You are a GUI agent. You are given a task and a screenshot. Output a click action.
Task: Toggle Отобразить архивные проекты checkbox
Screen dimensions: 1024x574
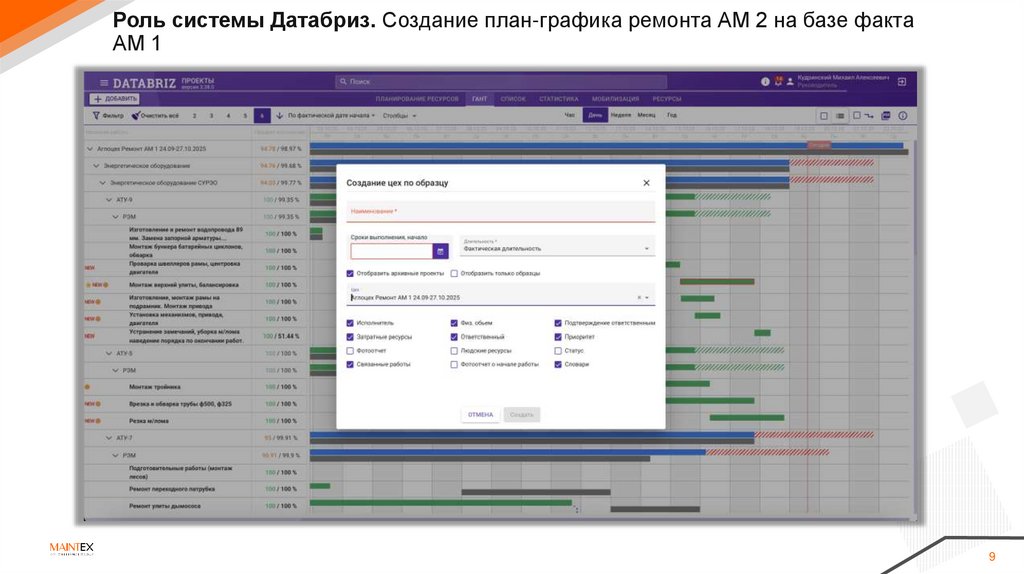tap(350, 274)
